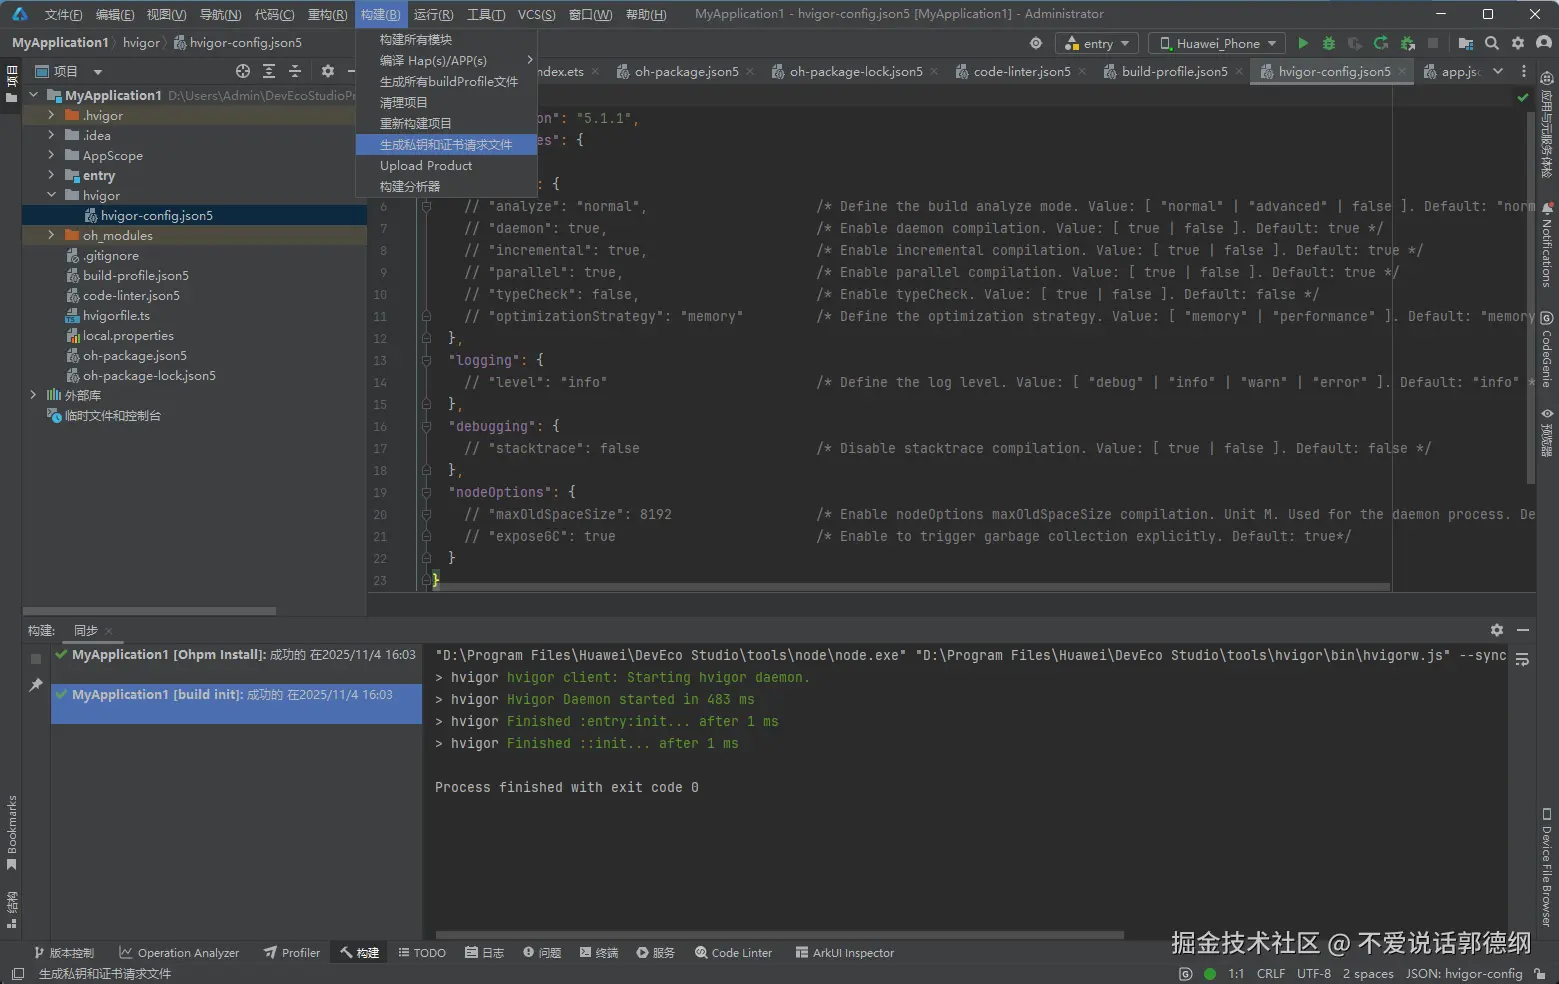This screenshot has width=1559, height=984.
Task: Pin the build tab using pin icon
Action: (x=36, y=685)
